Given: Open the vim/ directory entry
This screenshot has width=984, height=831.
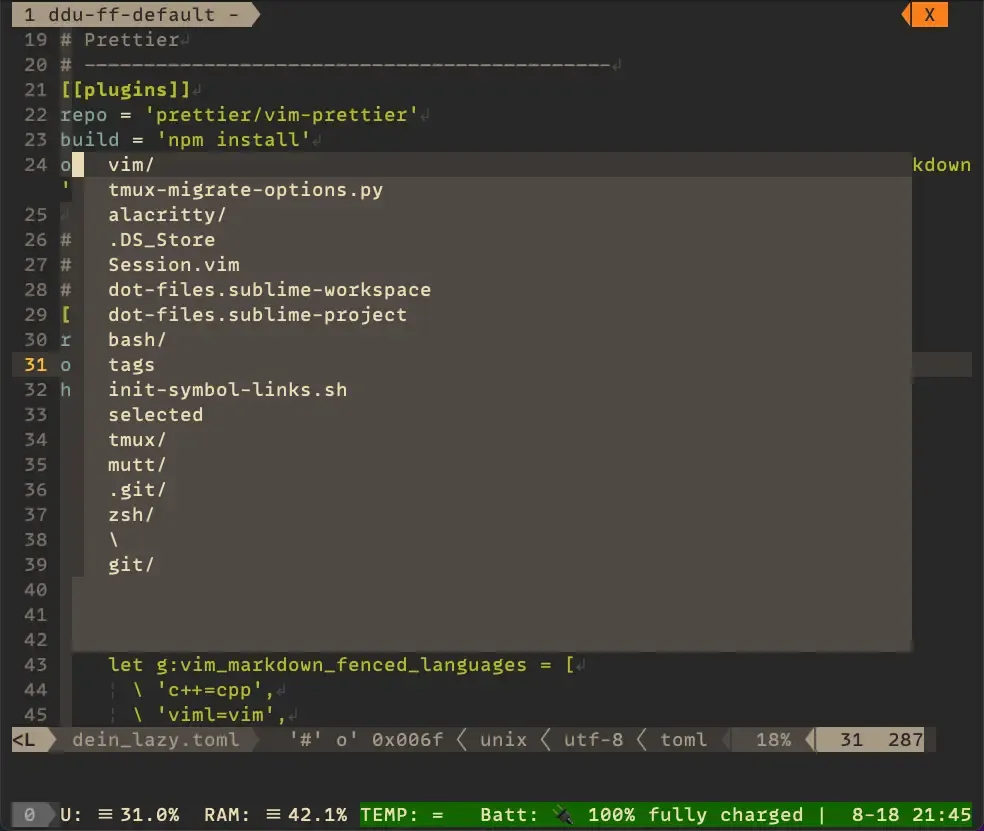Looking at the screenshot, I should 131,165.
